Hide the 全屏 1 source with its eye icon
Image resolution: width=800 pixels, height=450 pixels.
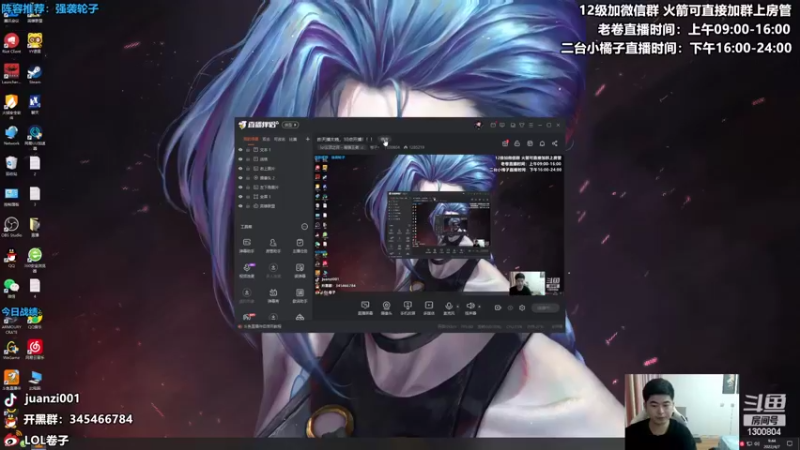click(240, 196)
